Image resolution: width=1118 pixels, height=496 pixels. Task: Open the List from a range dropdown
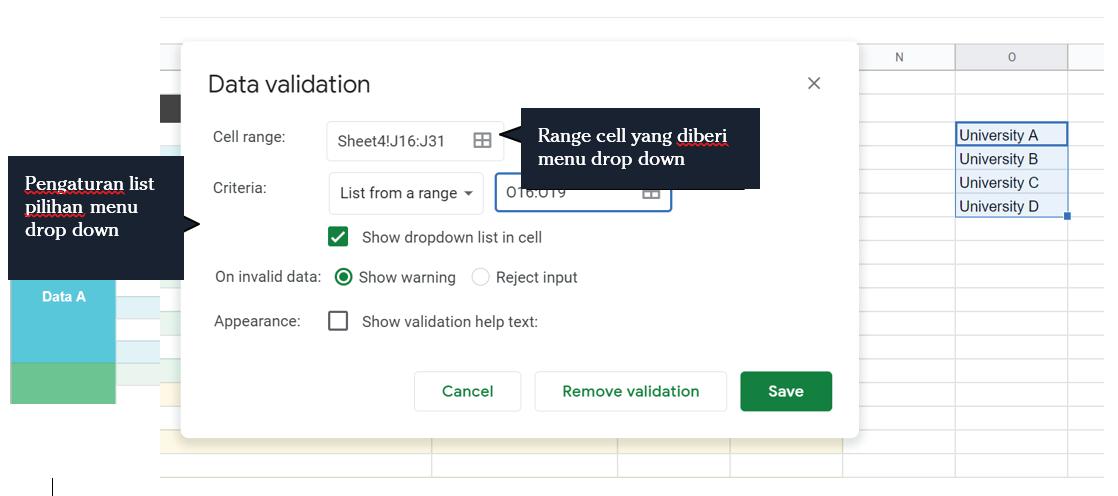406,193
